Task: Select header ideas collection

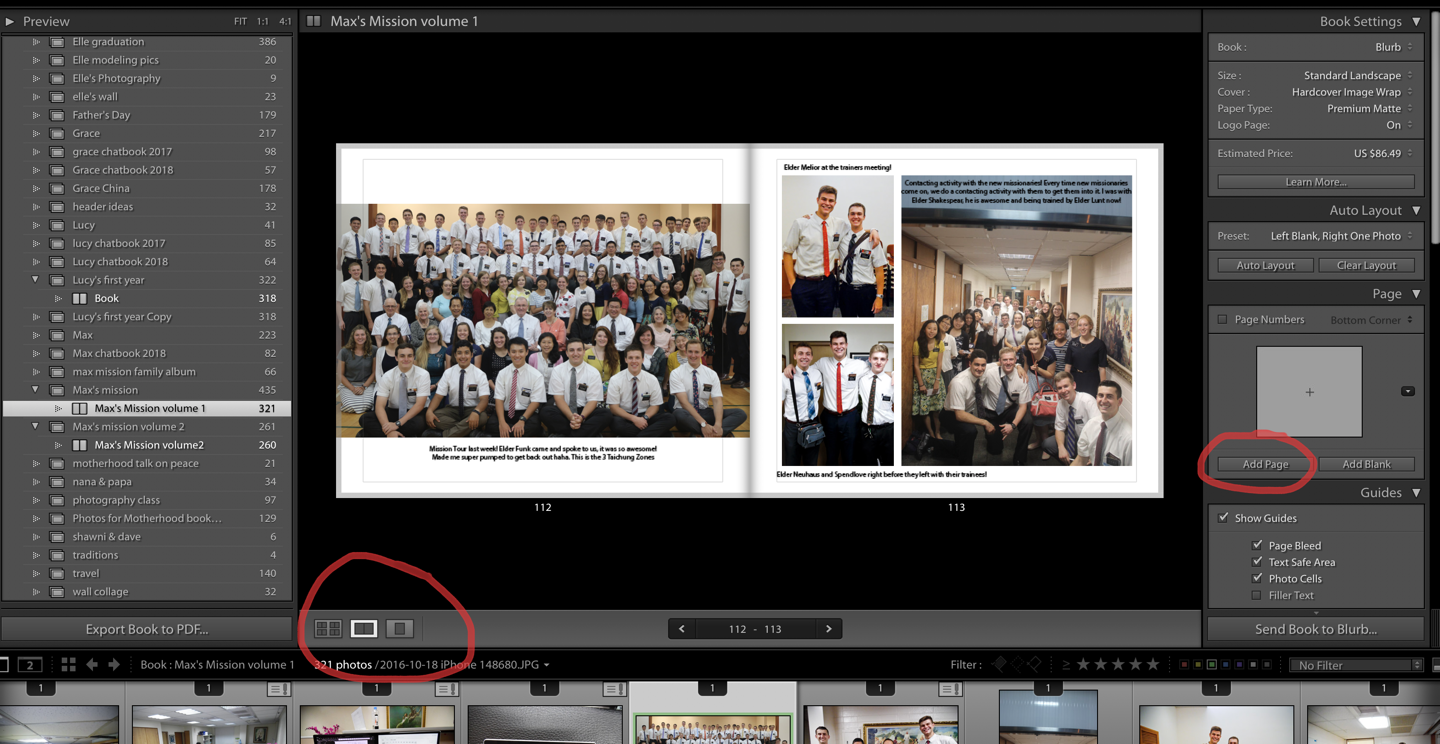Action: [147, 207]
